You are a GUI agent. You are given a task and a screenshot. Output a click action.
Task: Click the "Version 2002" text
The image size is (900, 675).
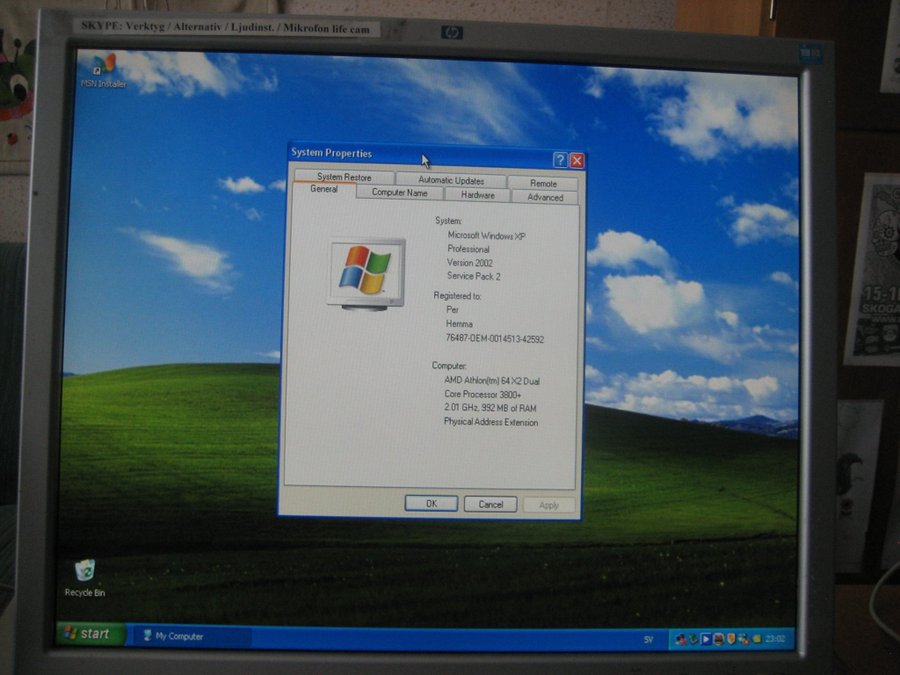[x=470, y=263]
